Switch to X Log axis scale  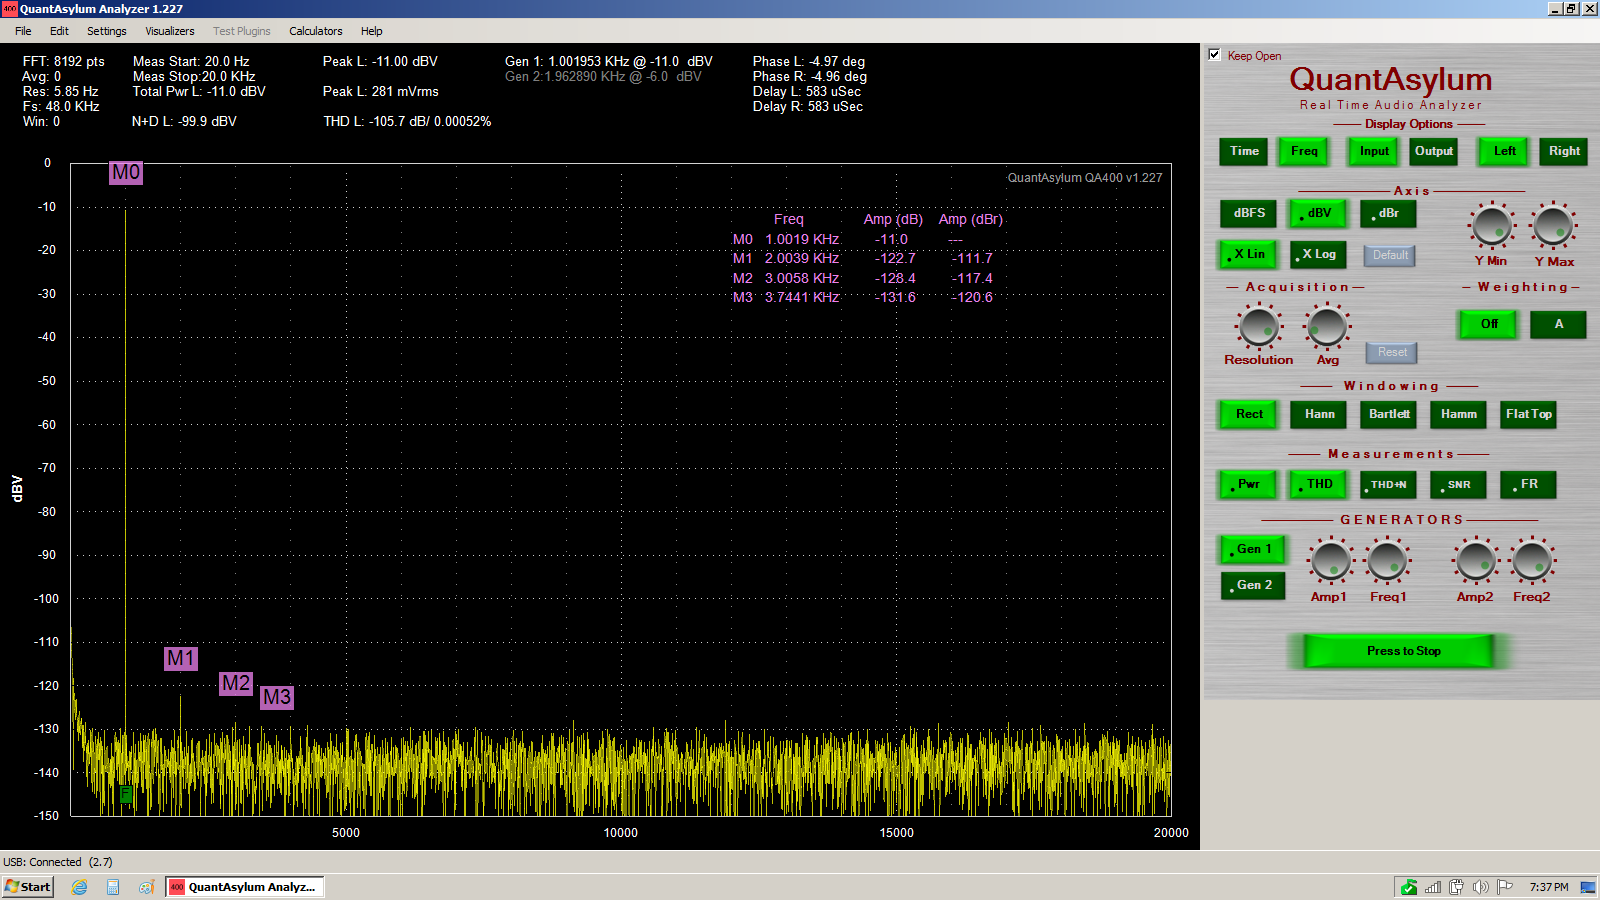1318,254
